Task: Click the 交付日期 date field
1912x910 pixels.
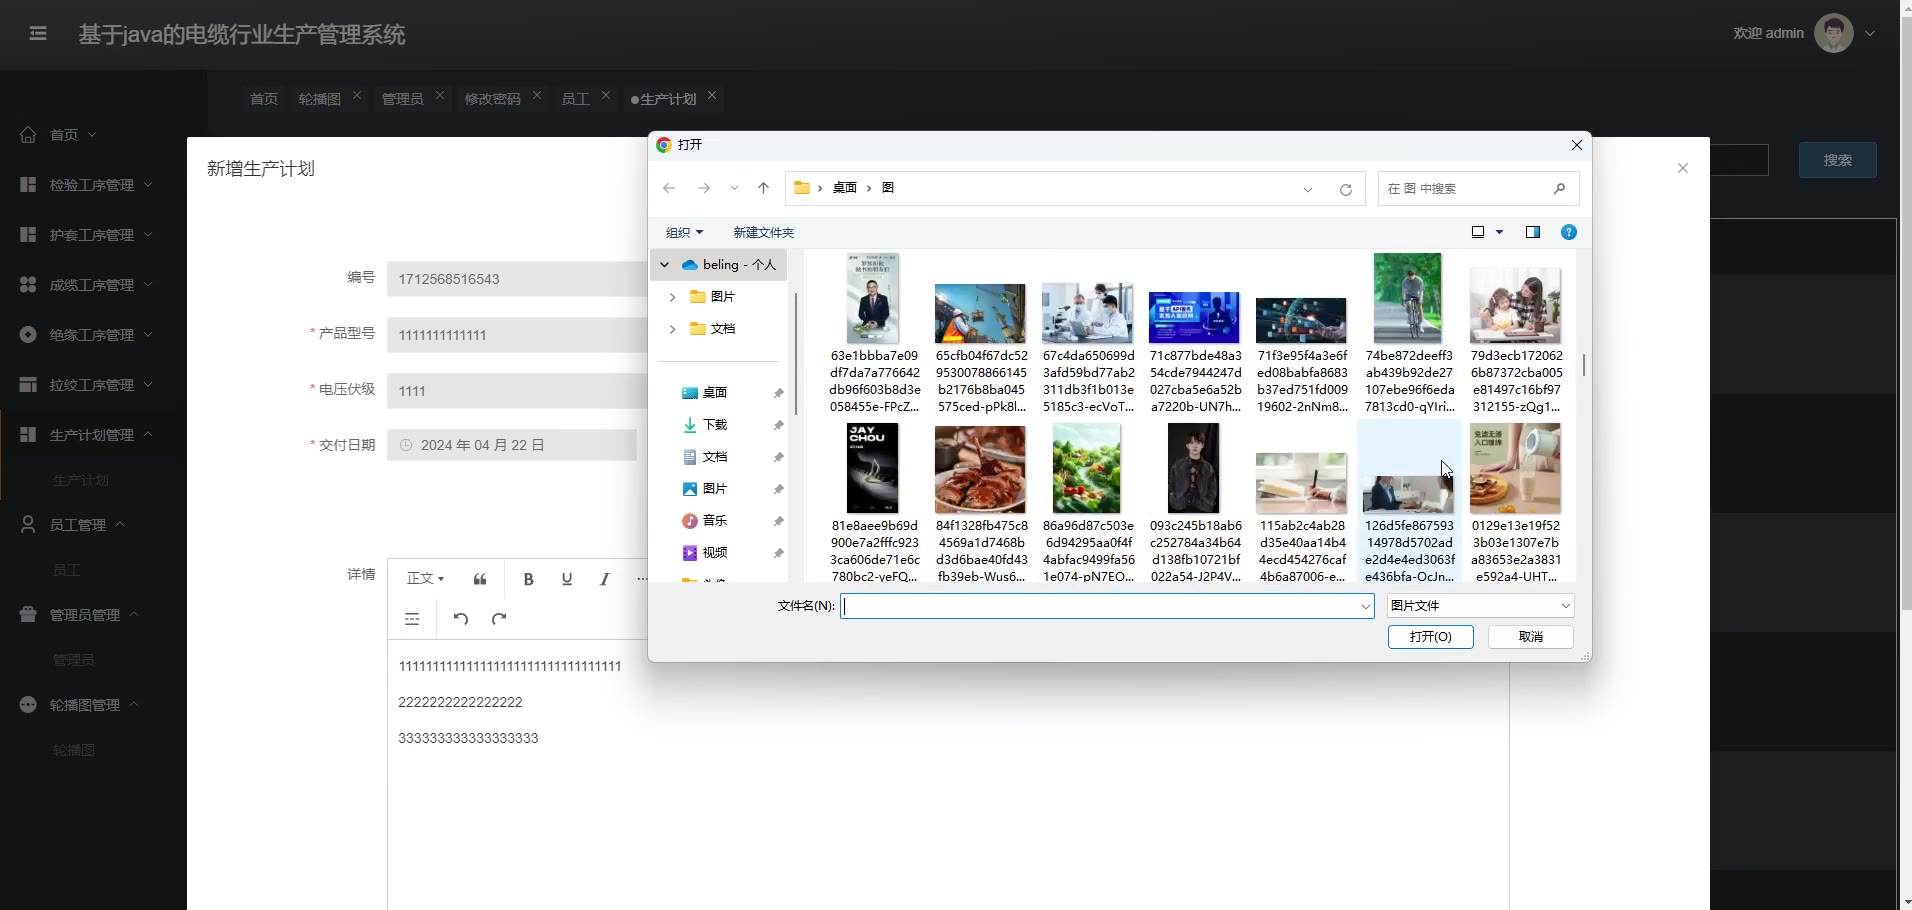Action: coord(512,445)
